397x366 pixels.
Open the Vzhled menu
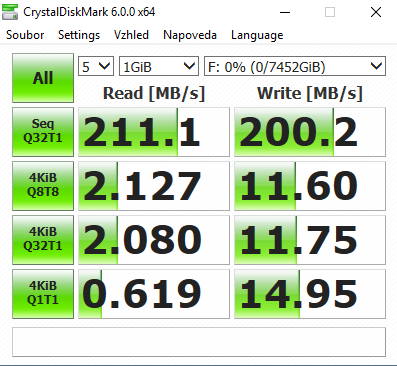pos(131,35)
